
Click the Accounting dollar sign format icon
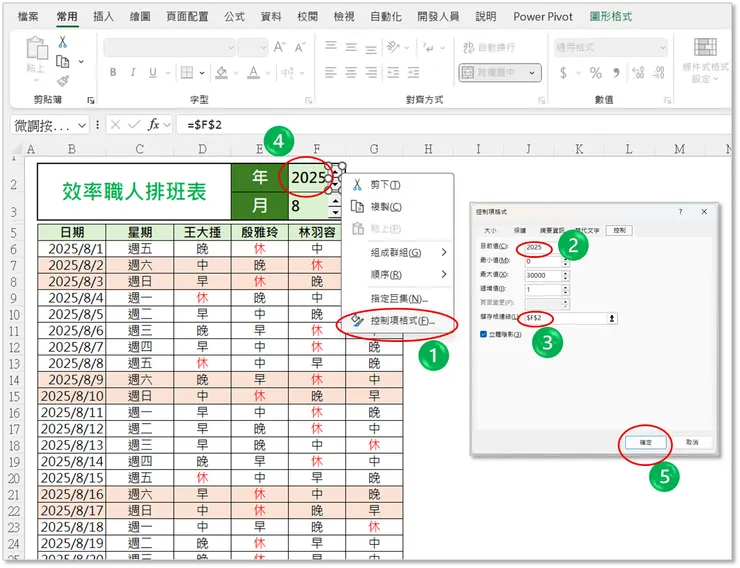pyautogui.click(x=563, y=73)
